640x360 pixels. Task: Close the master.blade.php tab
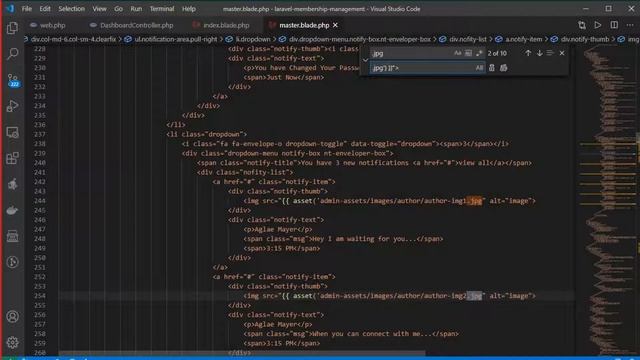pyautogui.click(x=335, y=25)
